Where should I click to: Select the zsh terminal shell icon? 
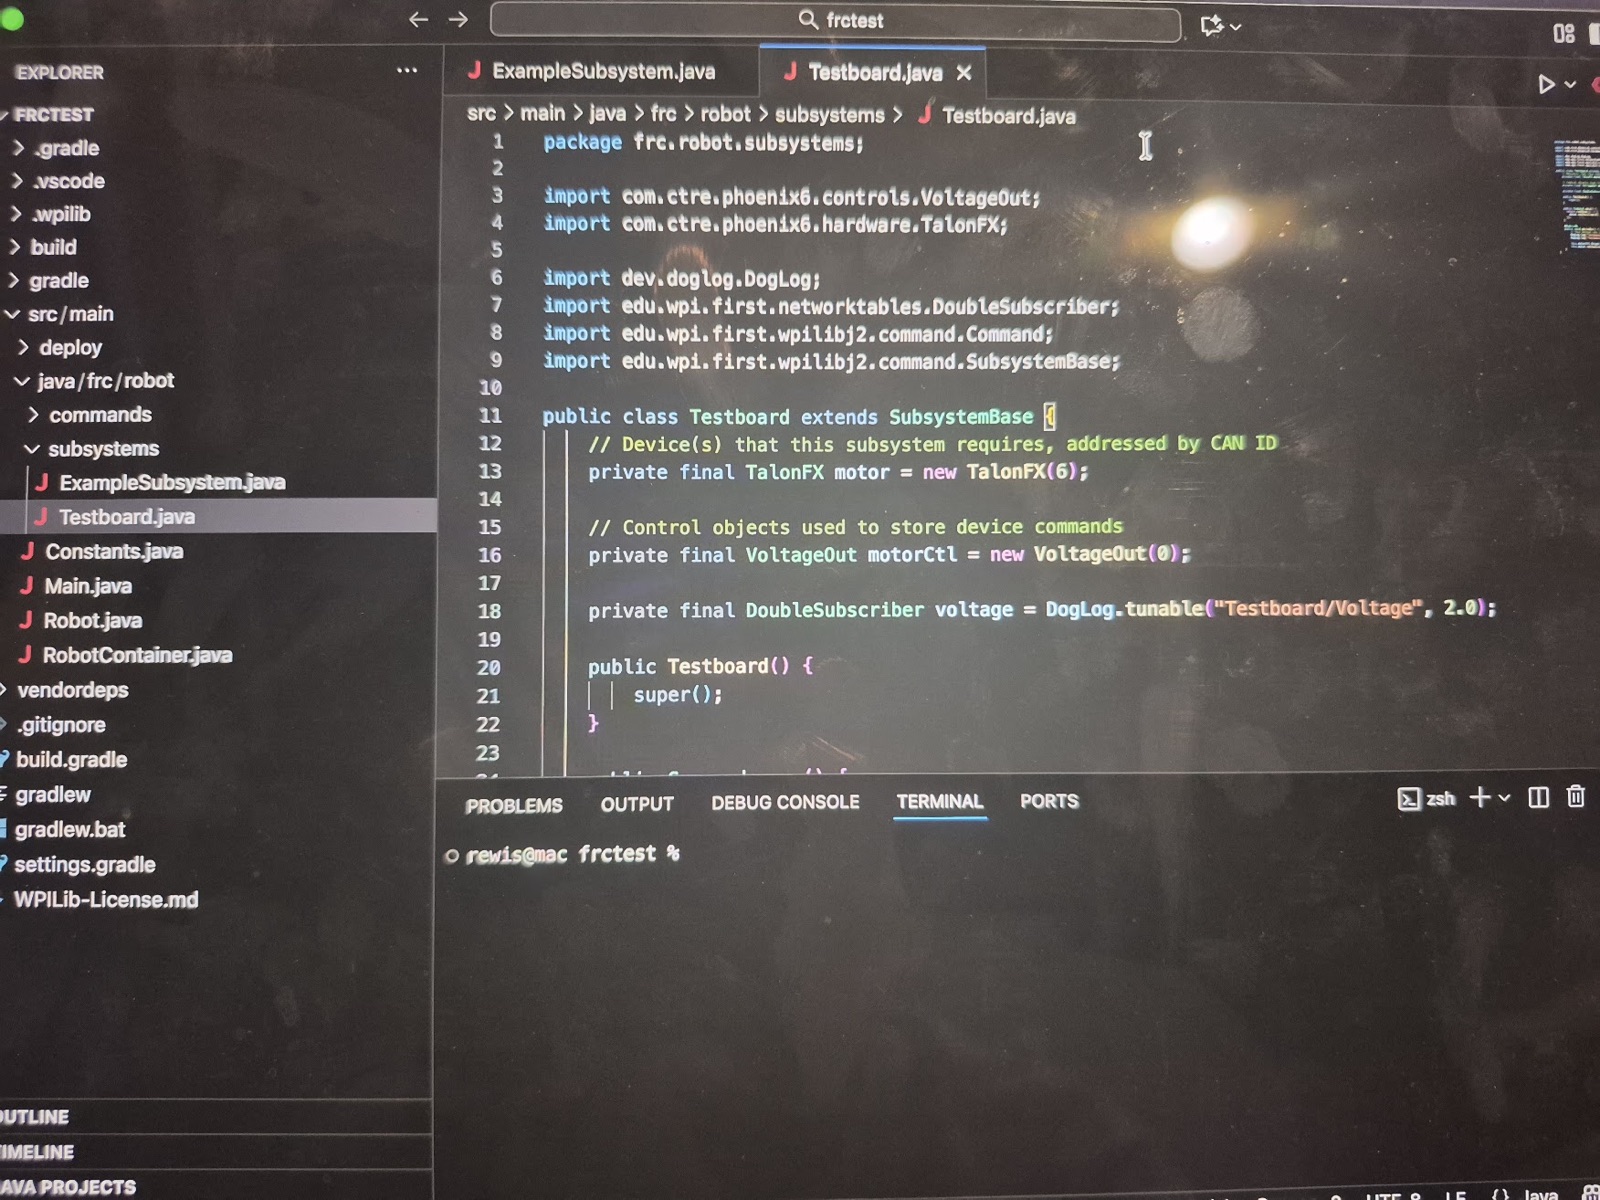(1409, 798)
